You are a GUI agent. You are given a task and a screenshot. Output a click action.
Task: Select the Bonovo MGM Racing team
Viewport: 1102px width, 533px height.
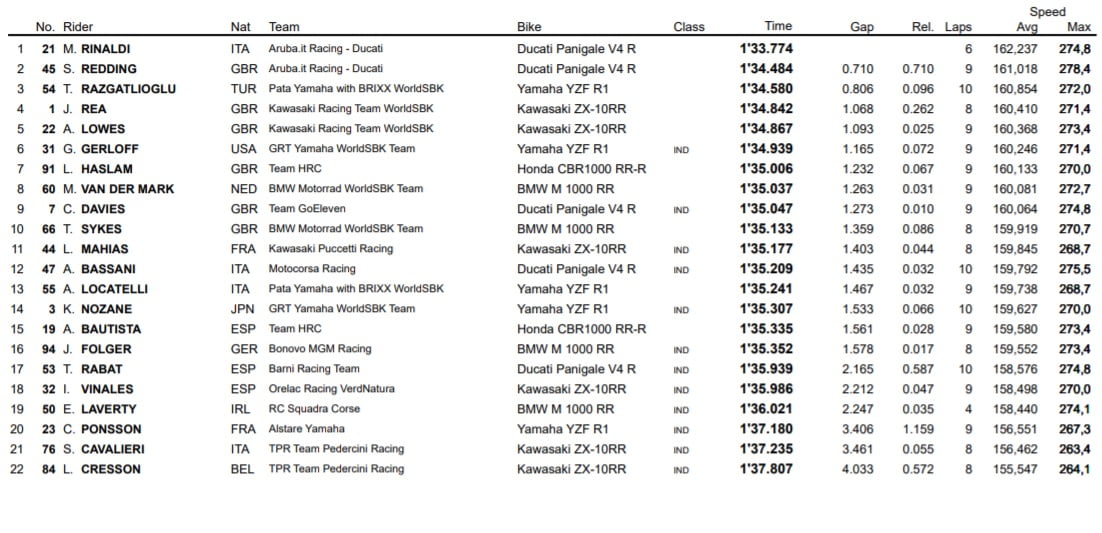click(319, 349)
